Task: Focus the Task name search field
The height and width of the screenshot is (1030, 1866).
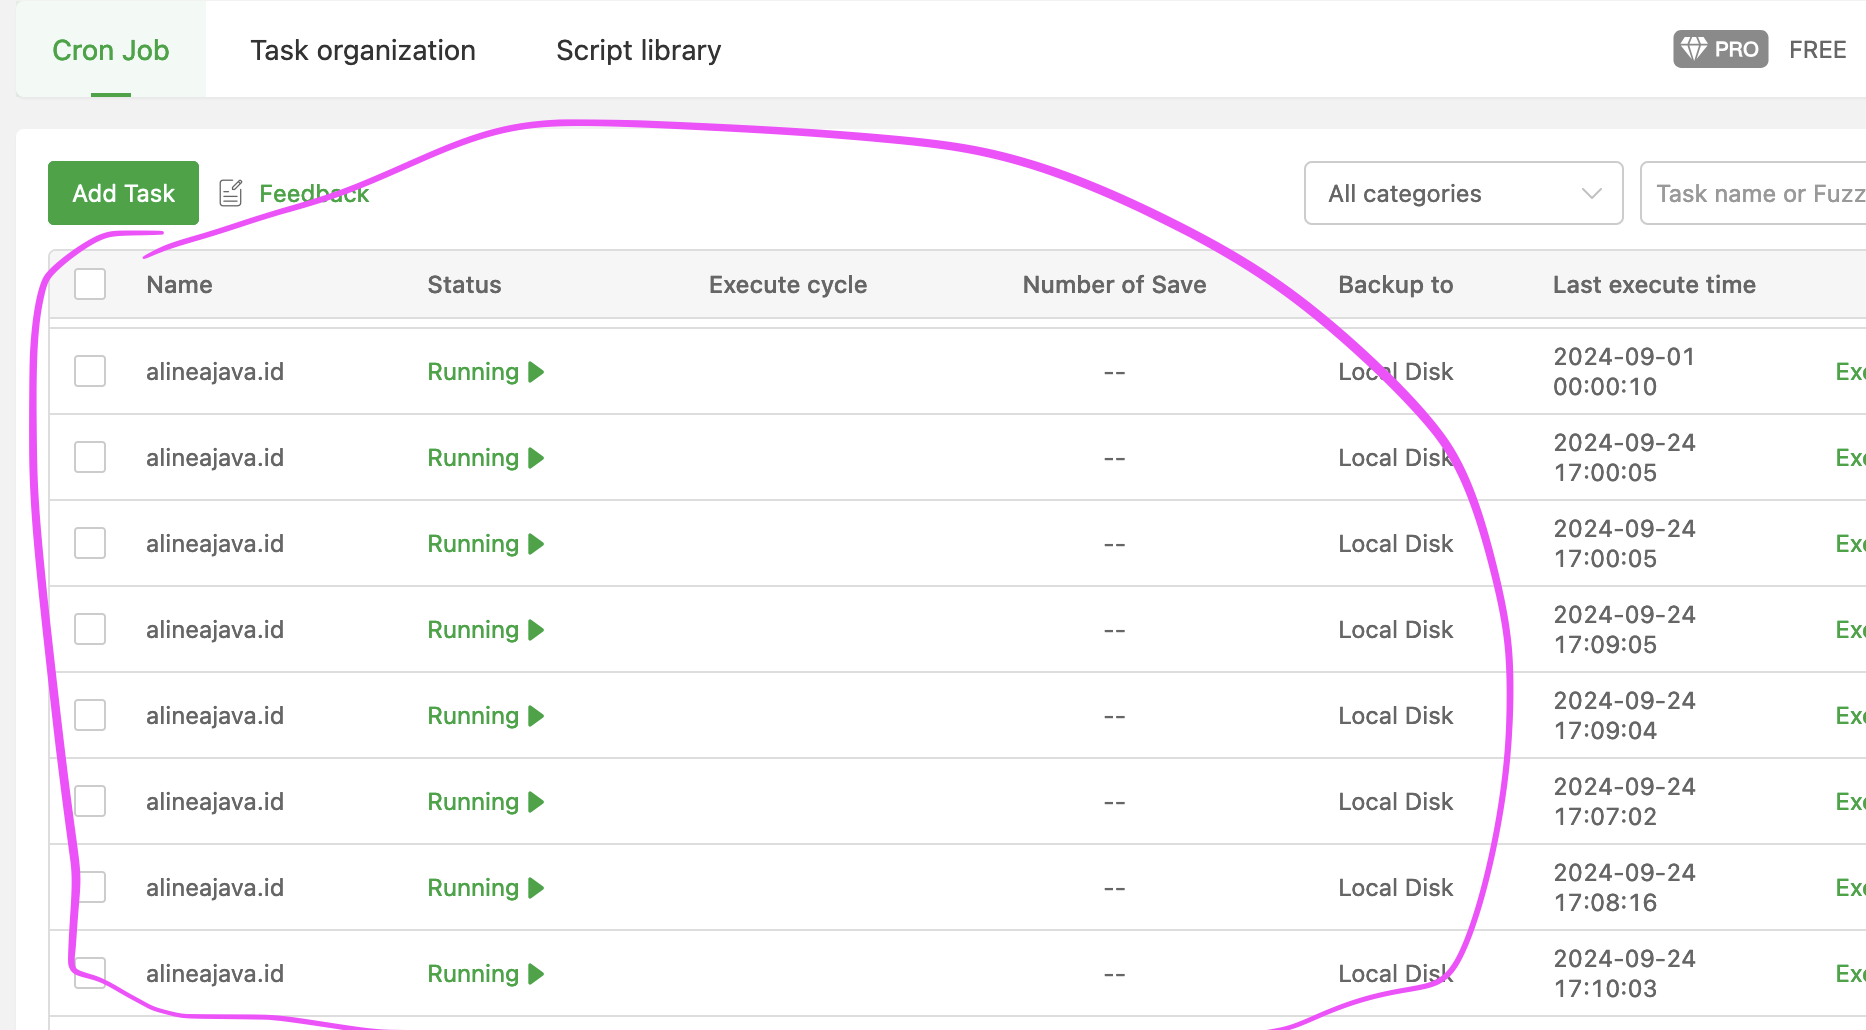Action: pyautogui.click(x=1756, y=194)
